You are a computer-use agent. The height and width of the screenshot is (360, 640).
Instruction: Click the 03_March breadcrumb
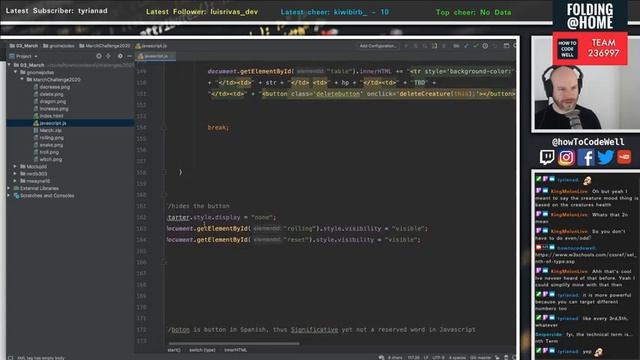tap(24, 46)
